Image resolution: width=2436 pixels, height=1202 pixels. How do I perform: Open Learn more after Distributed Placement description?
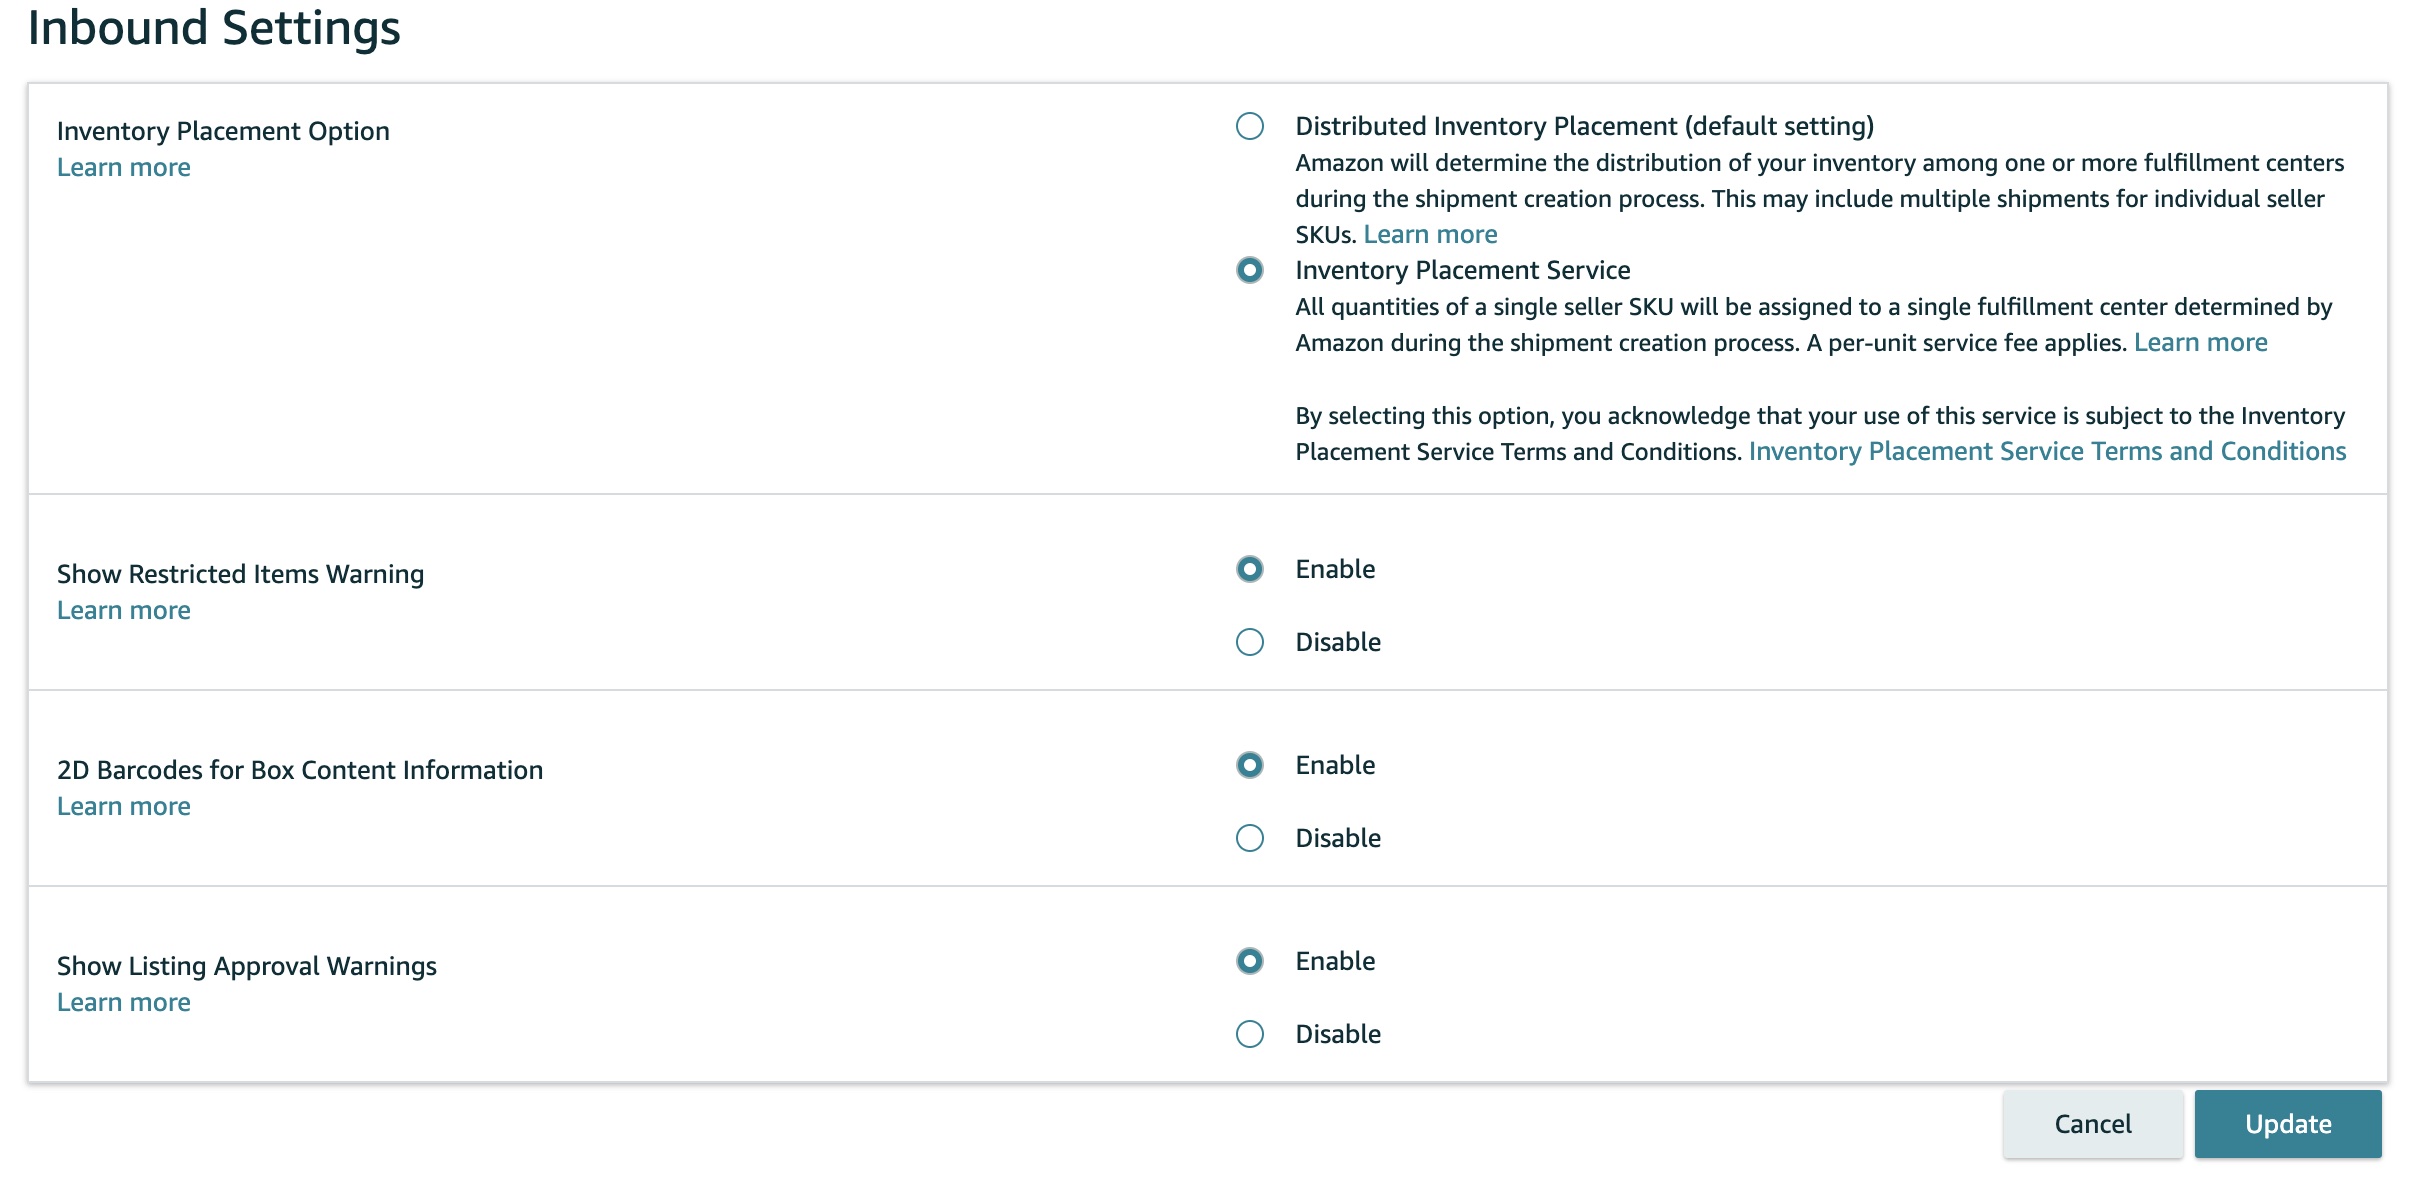pyautogui.click(x=1430, y=234)
